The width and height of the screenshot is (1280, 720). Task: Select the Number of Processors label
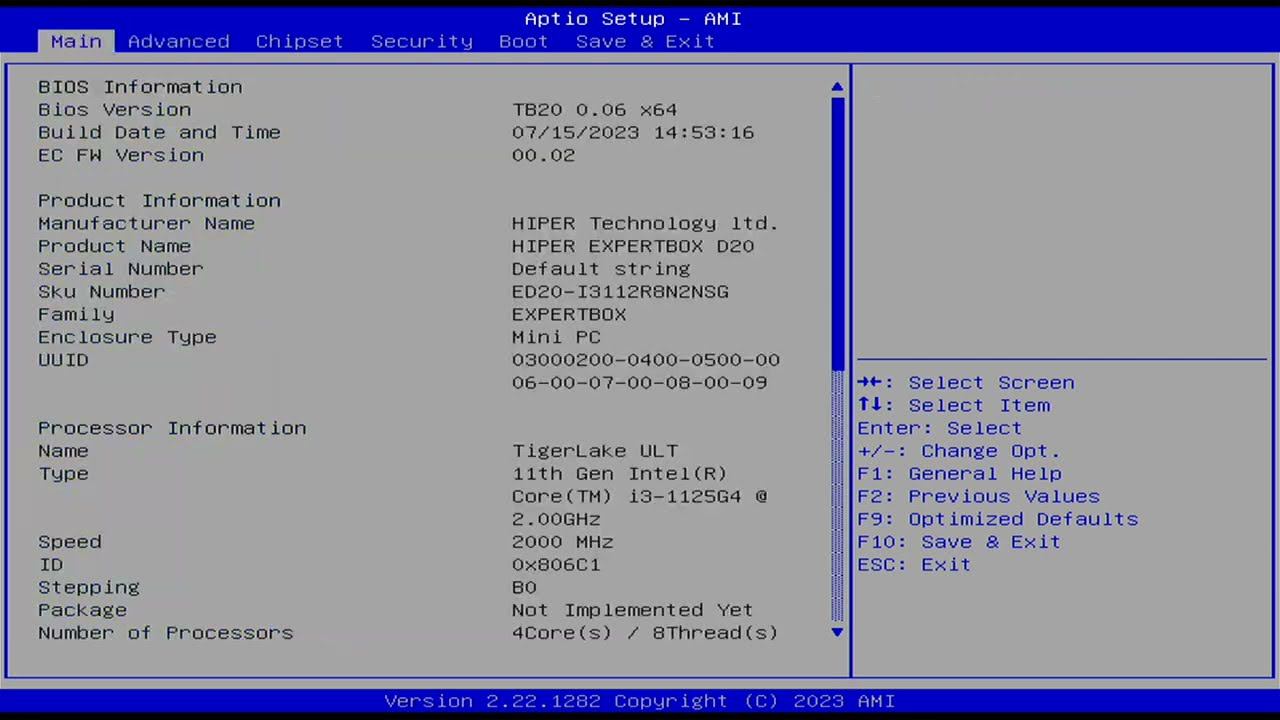(x=166, y=633)
